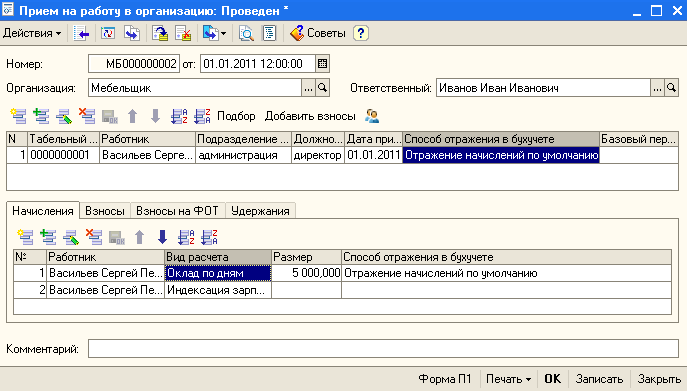
Task: Delete row icon on the Начисления tab toolbar
Action: [94, 237]
